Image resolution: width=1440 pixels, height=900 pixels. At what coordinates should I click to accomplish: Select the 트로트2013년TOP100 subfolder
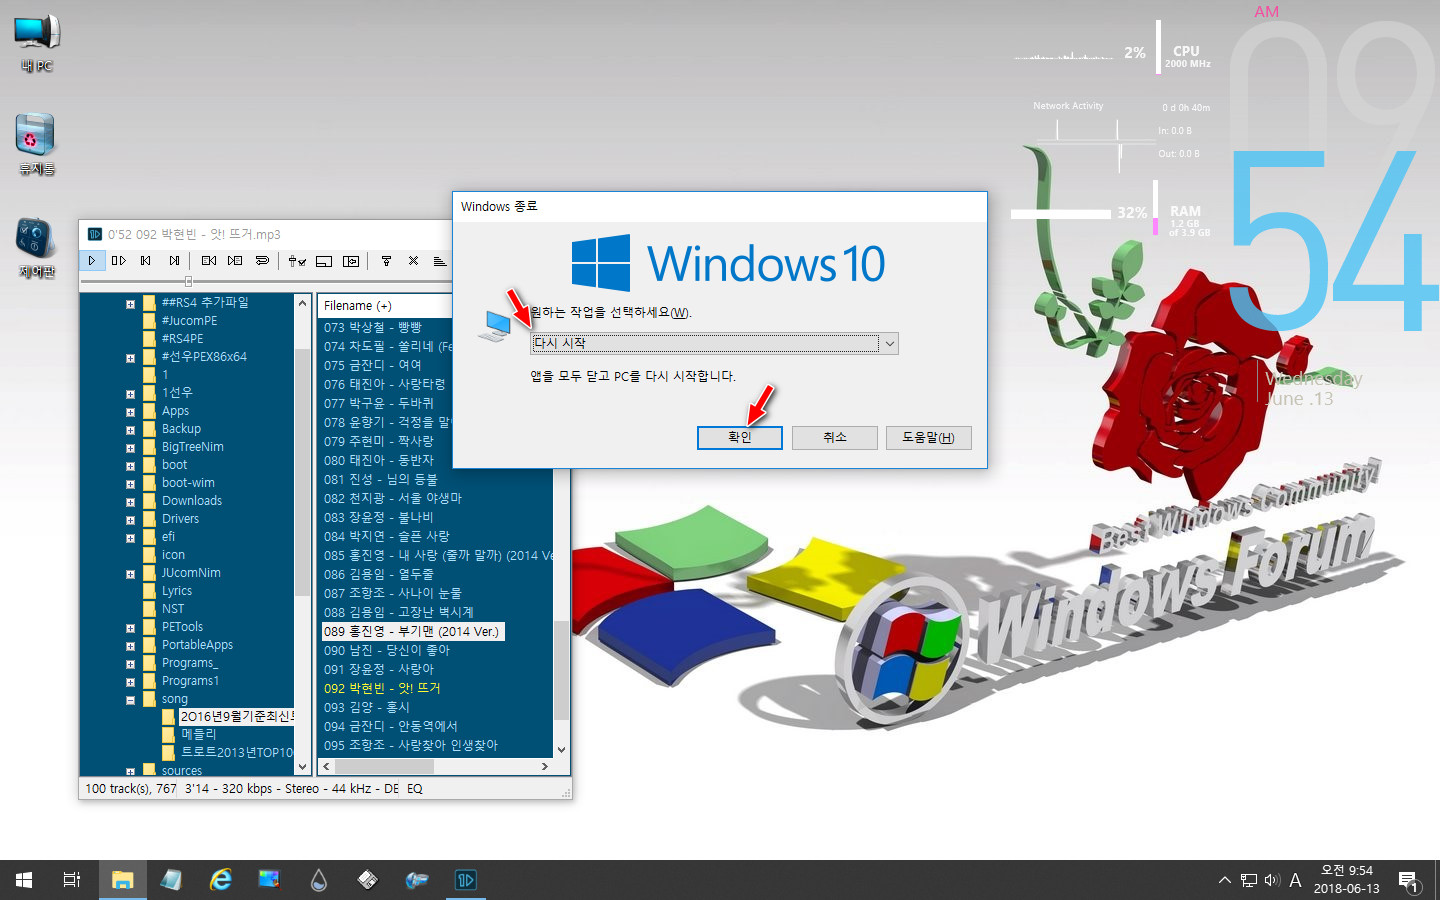click(x=237, y=752)
